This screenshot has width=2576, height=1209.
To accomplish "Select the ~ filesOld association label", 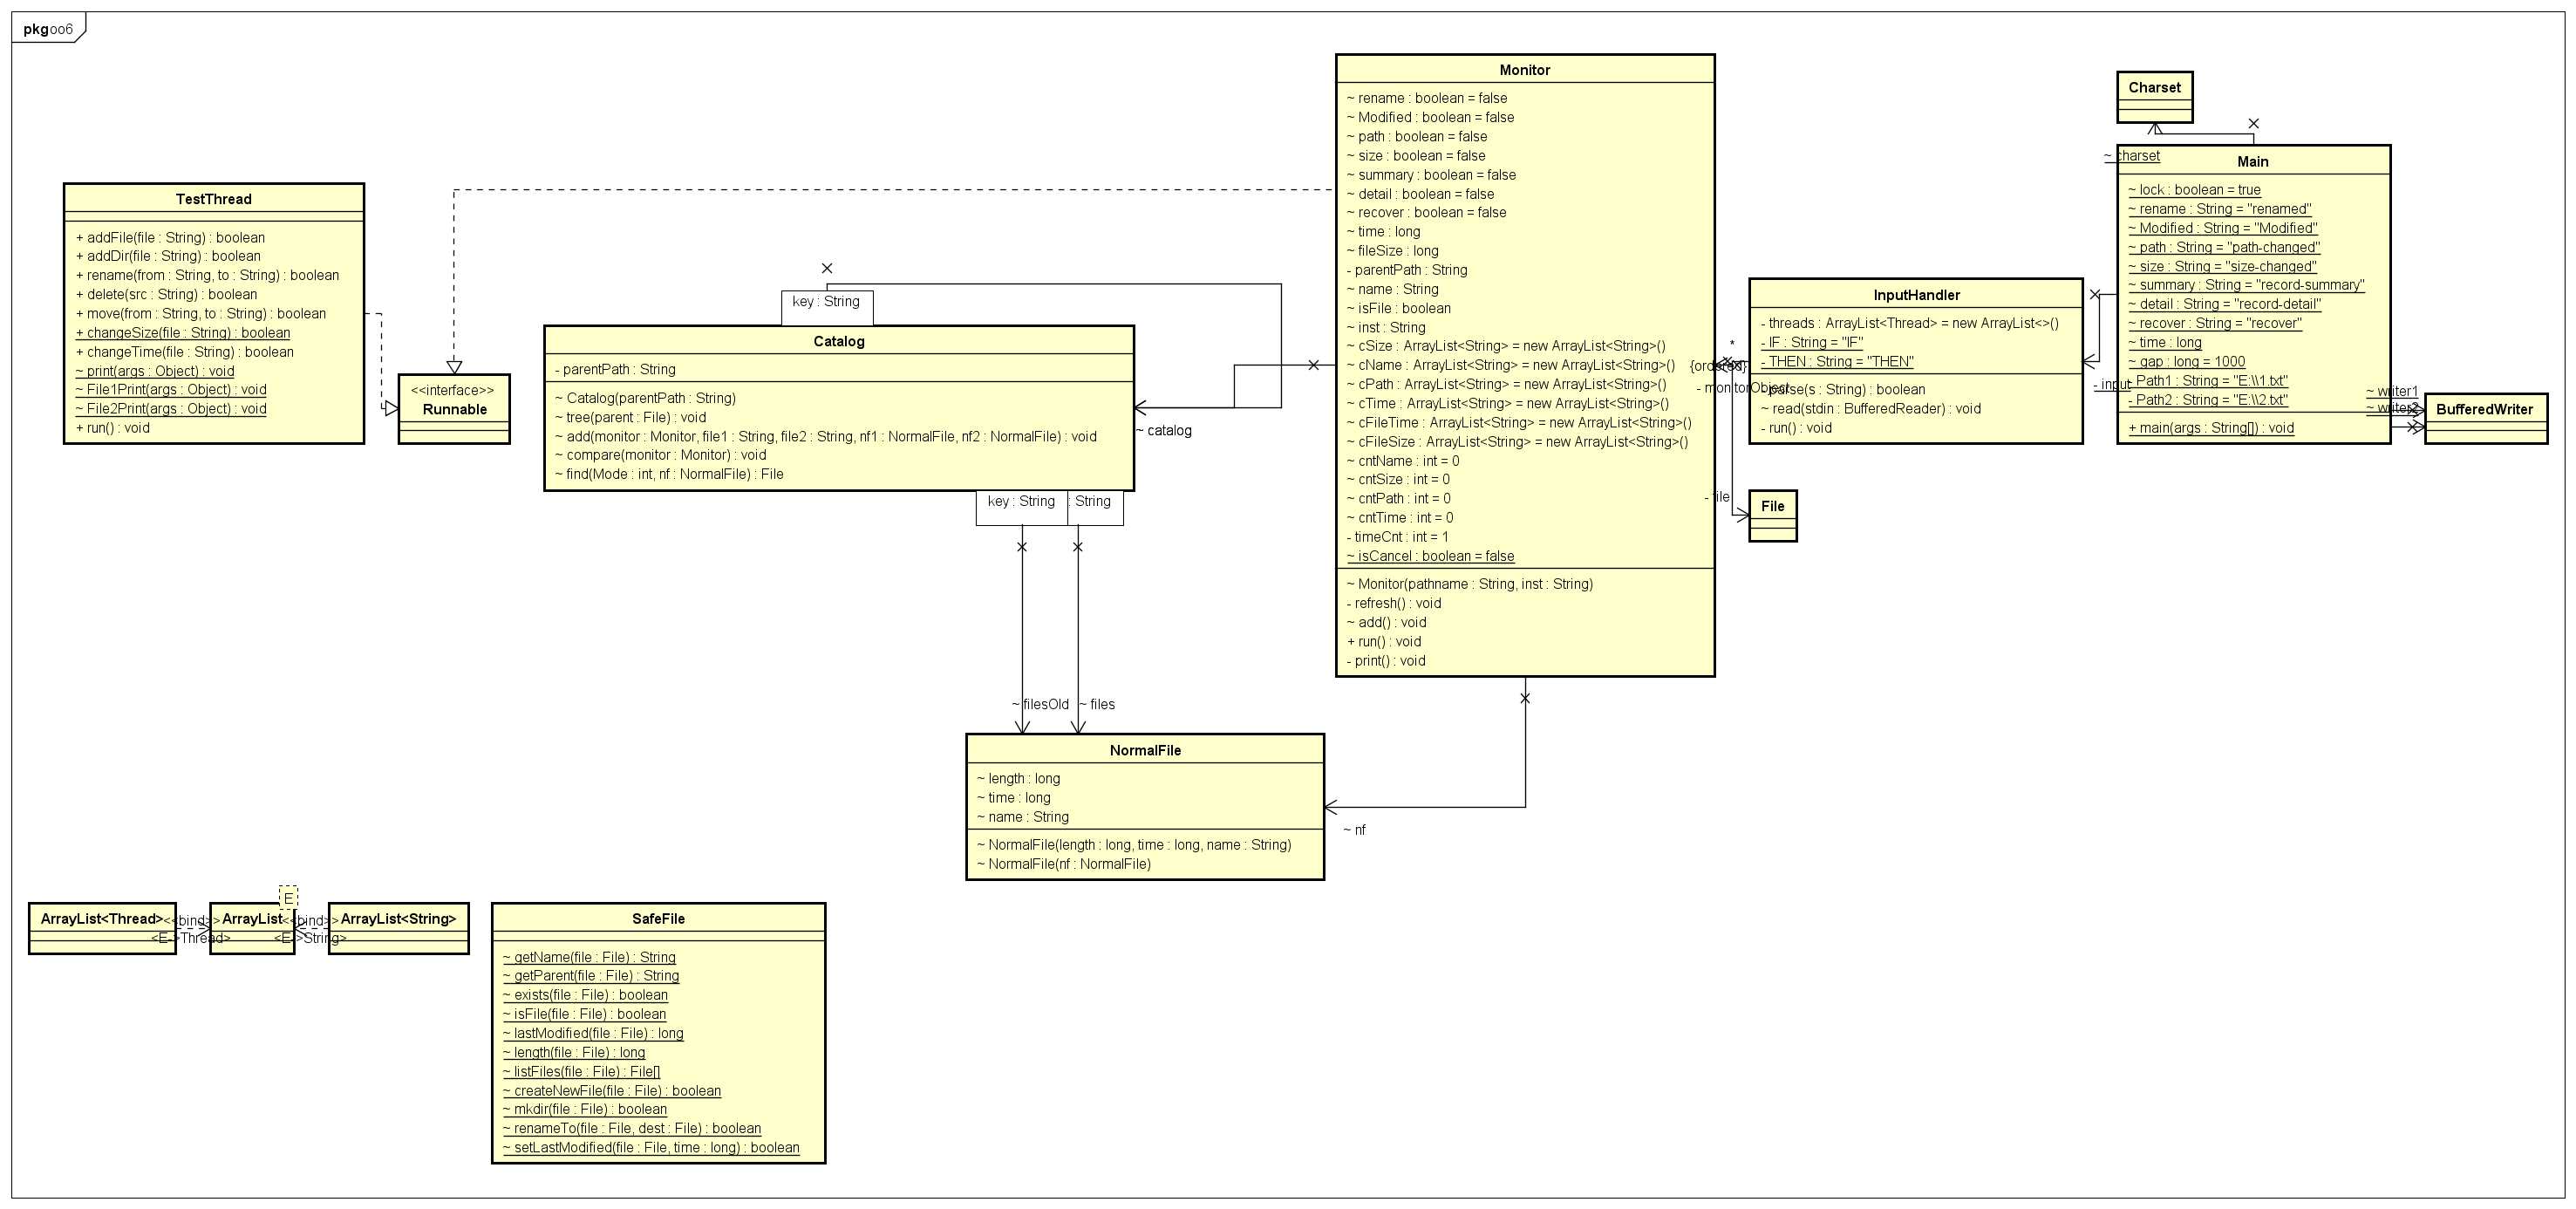I will tap(1040, 704).
